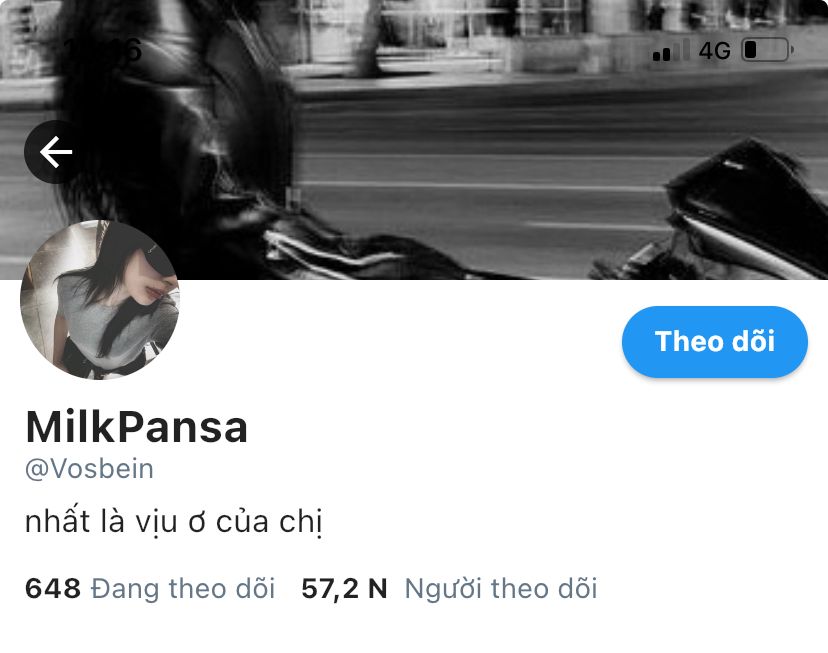Tap the battery level icon
The height and width of the screenshot is (653, 828).
[768, 50]
